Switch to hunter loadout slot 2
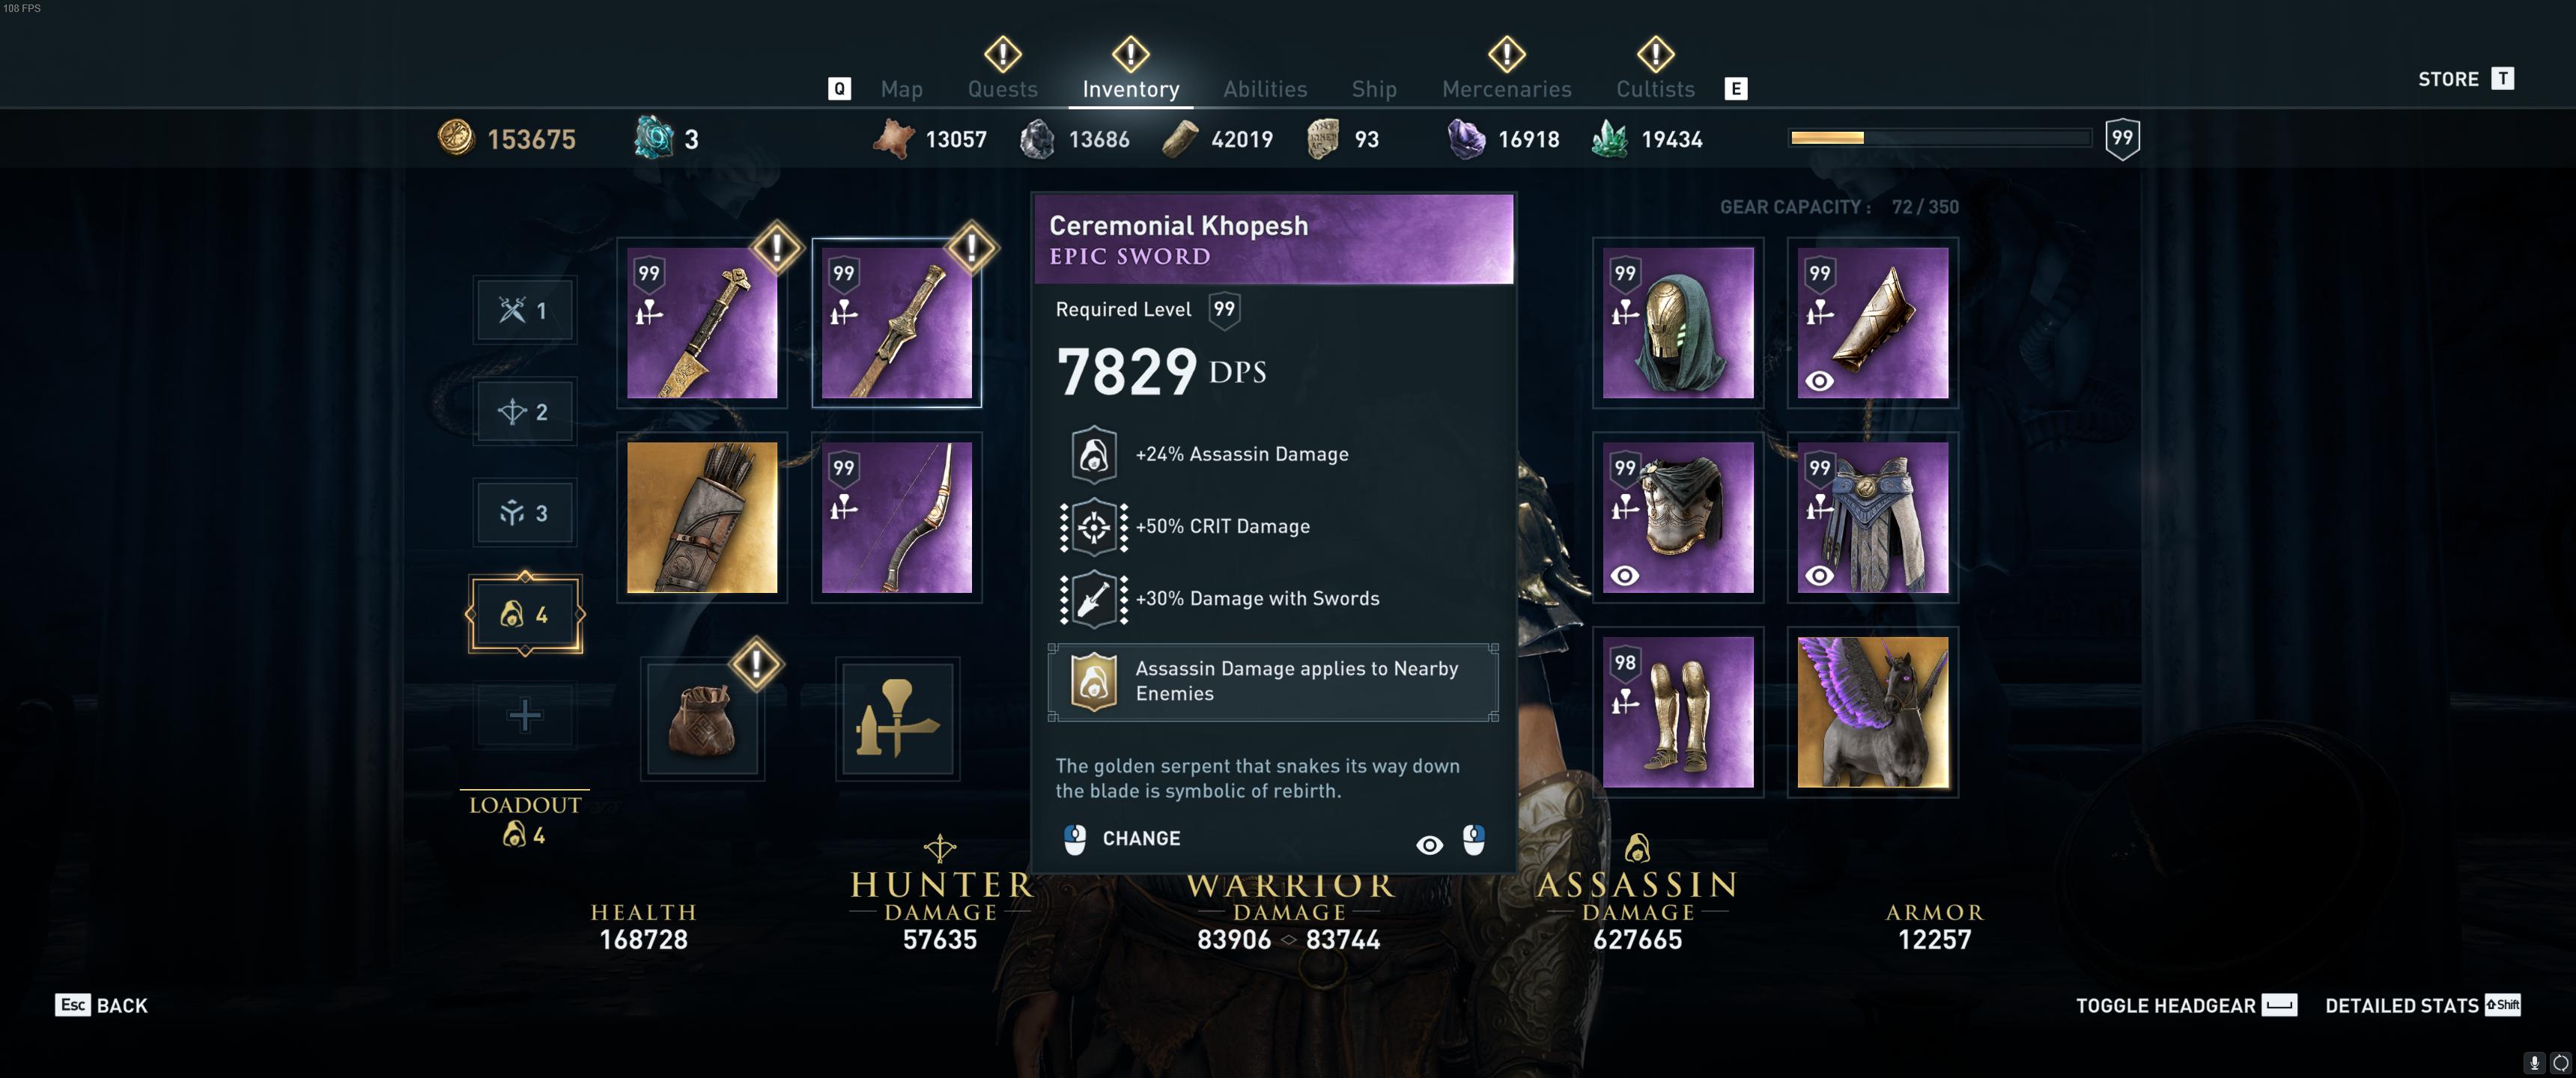 click(x=524, y=412)
